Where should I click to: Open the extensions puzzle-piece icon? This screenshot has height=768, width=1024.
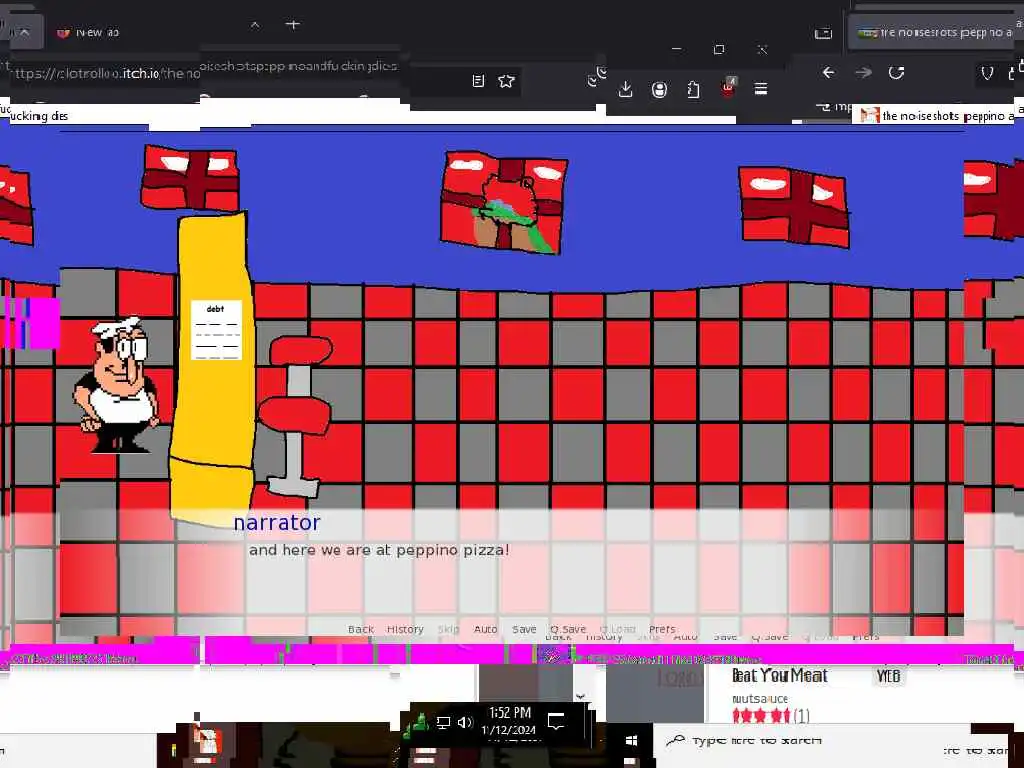pyautogui.click(x=694, y=89)
